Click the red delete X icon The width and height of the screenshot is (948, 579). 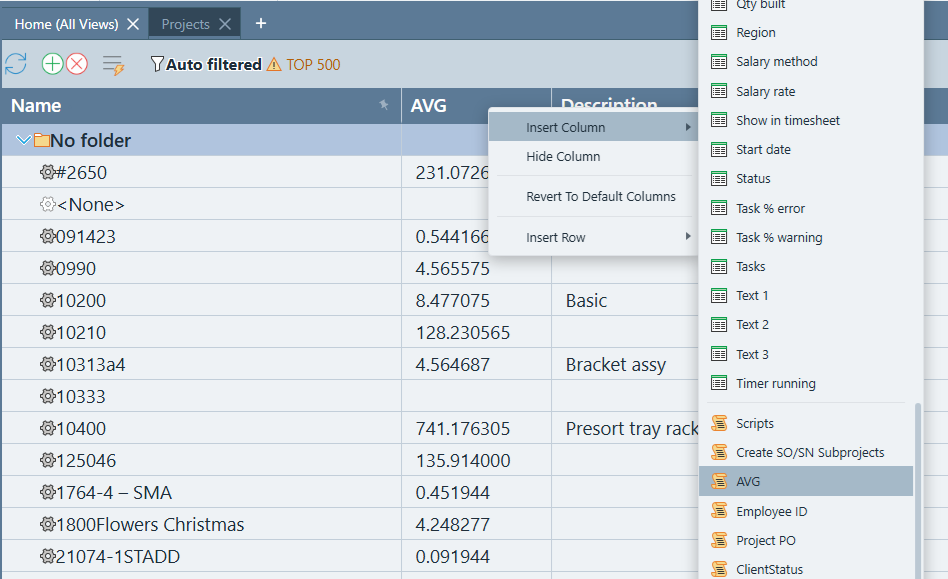(77, 64)
